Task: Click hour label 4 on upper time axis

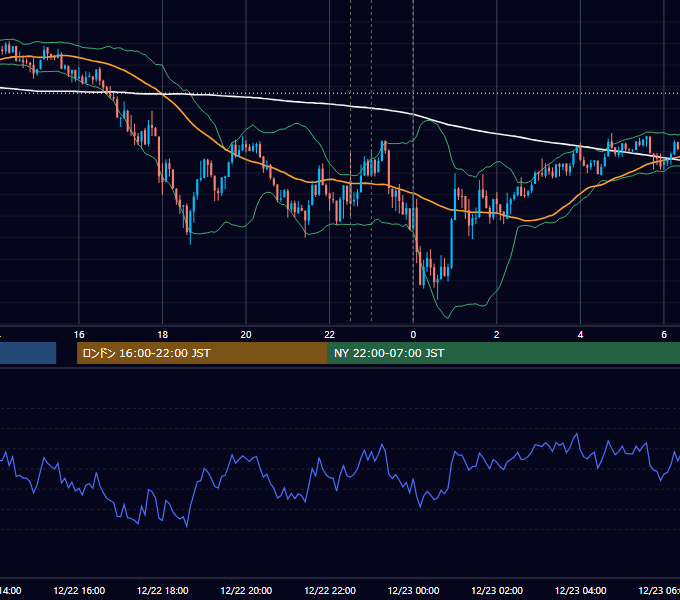Action: (580, 335)
